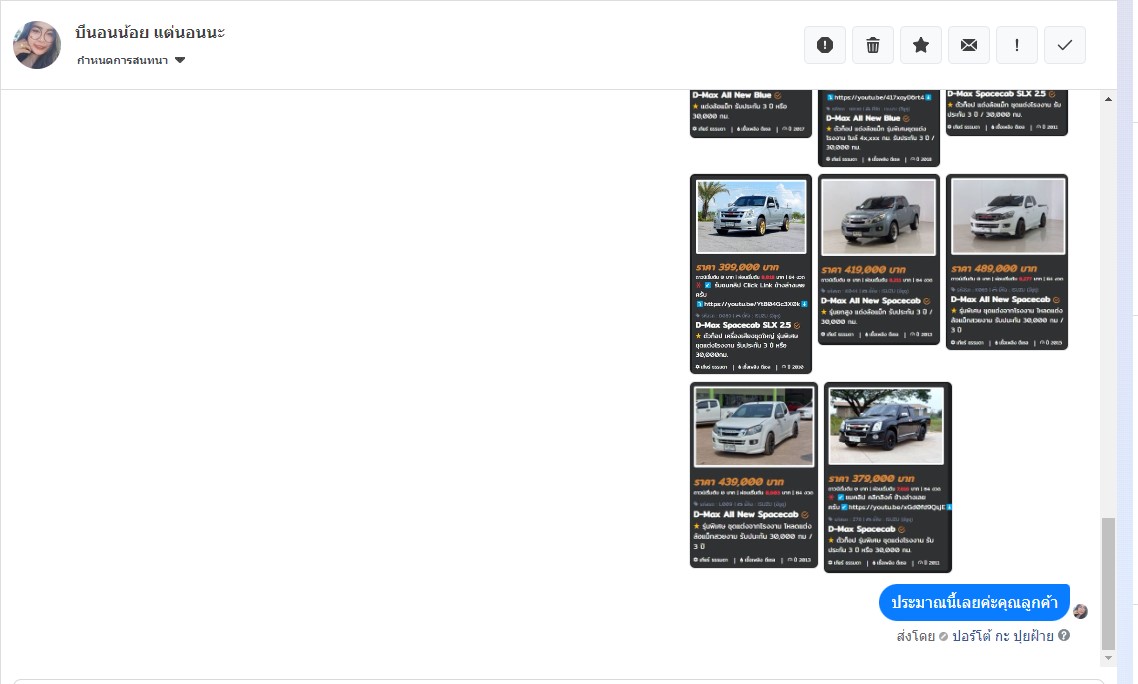Open the กำหนดการสนทนา dropdown
Screen dimensions: 1138x684
click(x=131, y=60)
